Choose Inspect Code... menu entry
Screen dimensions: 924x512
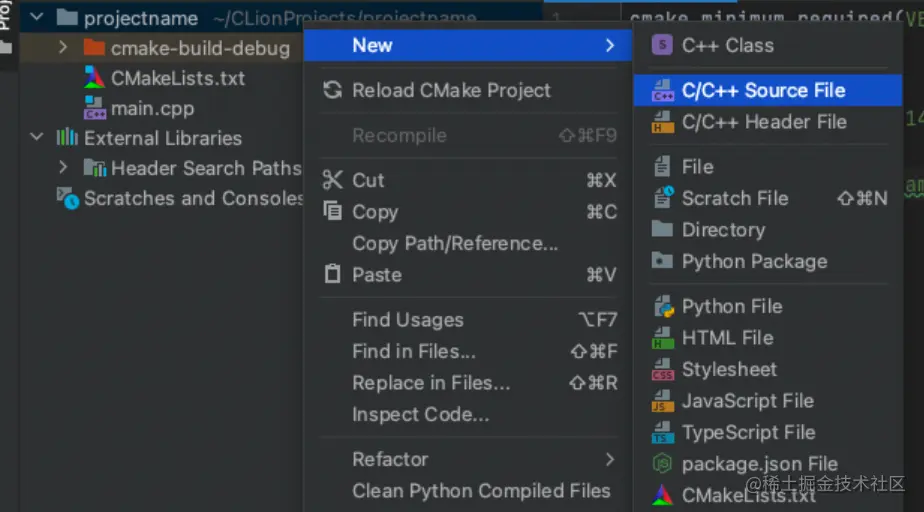click(468, 414)
